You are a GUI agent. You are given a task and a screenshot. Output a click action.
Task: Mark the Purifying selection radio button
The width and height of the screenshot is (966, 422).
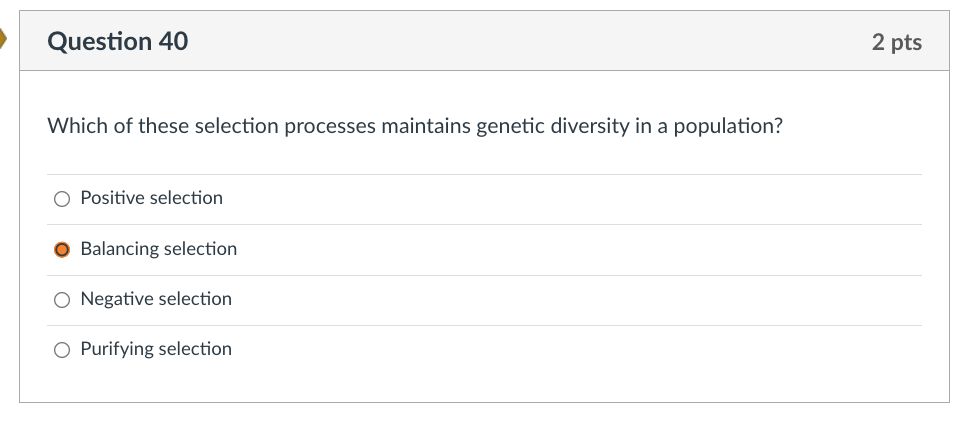click(62, 349)
